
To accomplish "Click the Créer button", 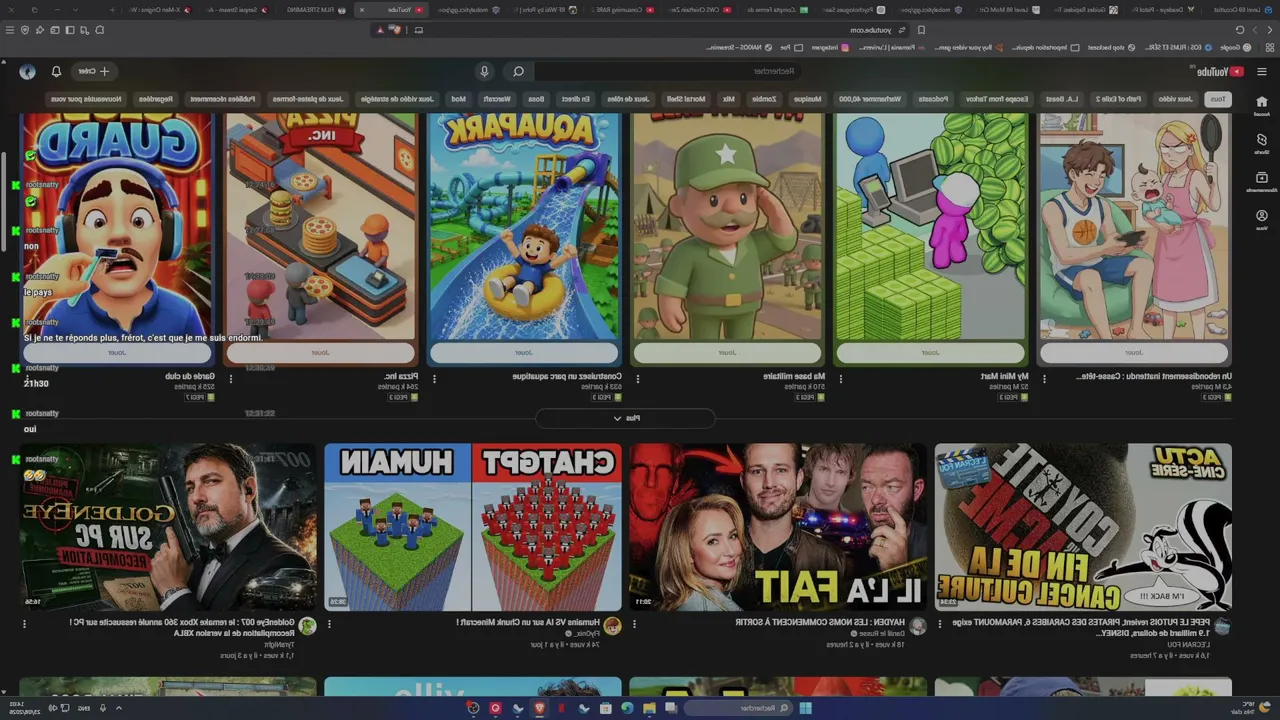I will tap(95, 72).
